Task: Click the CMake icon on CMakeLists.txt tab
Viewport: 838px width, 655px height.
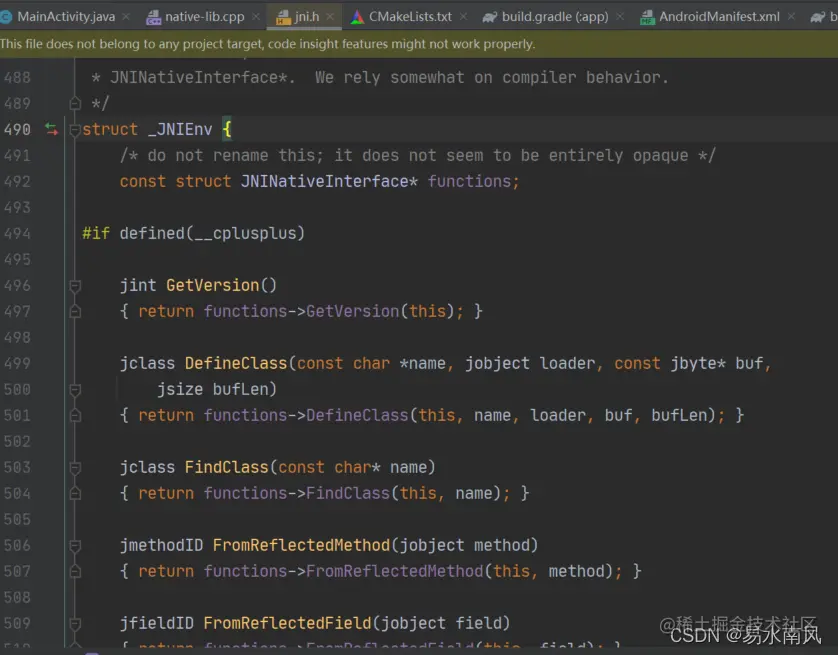Action: 358,17
